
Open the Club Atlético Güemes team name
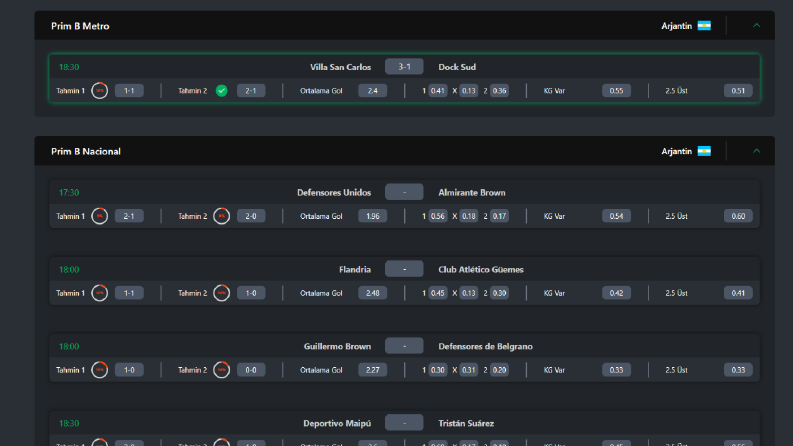coord(481,270)
